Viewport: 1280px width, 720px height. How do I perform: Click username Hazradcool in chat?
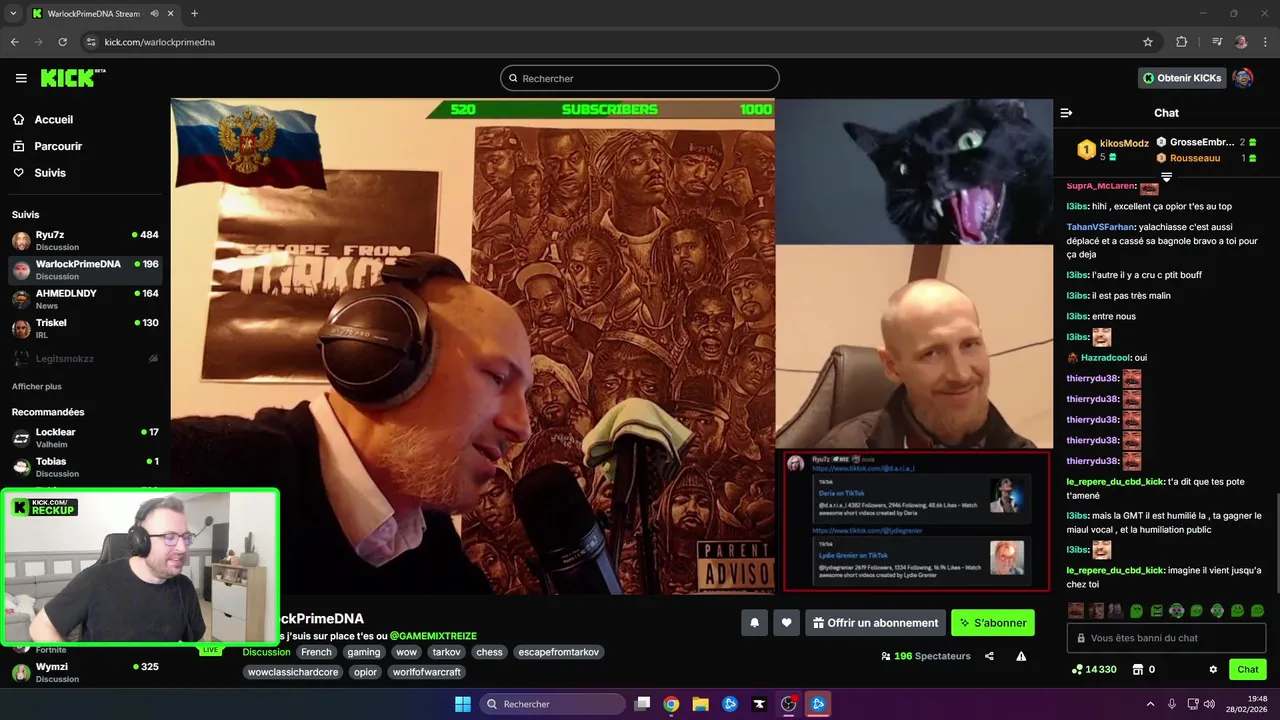tap(1105, 357)
